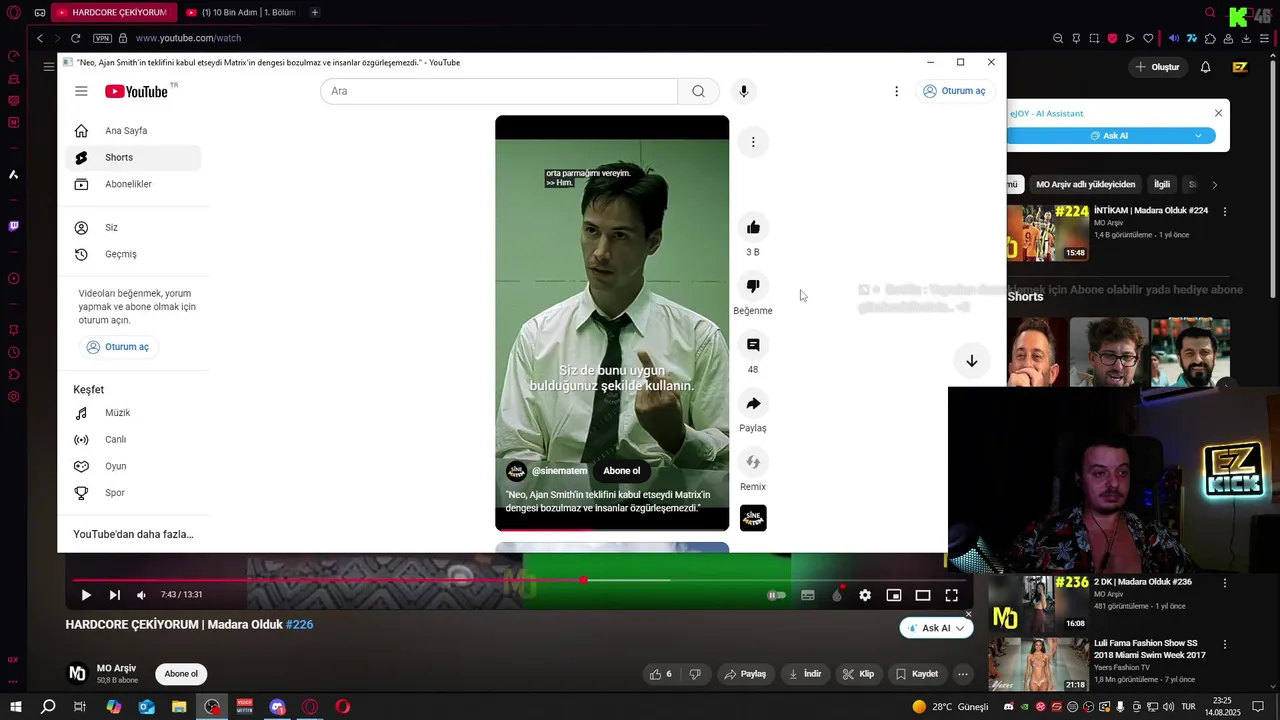This screenshot has width=1280, height=720.
Task: Select the MO Arşiv adlı yükleyiciden chip
Action: tap(1086, 184)
